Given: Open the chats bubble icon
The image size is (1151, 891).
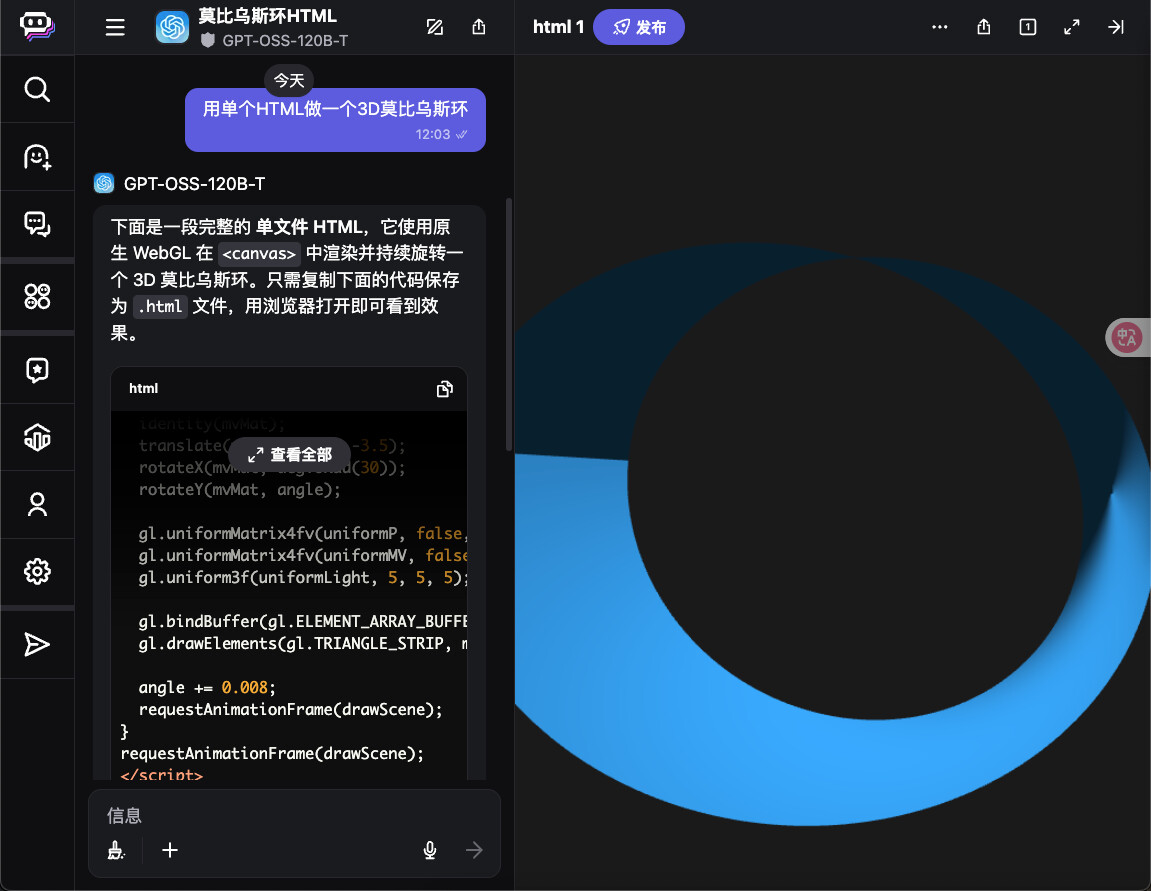Looking at the screenshot, I should [x=37, y=224].
